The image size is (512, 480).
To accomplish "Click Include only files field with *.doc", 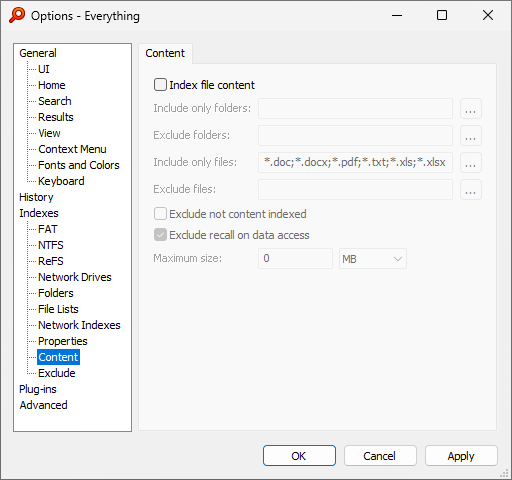I will (355, 162).
